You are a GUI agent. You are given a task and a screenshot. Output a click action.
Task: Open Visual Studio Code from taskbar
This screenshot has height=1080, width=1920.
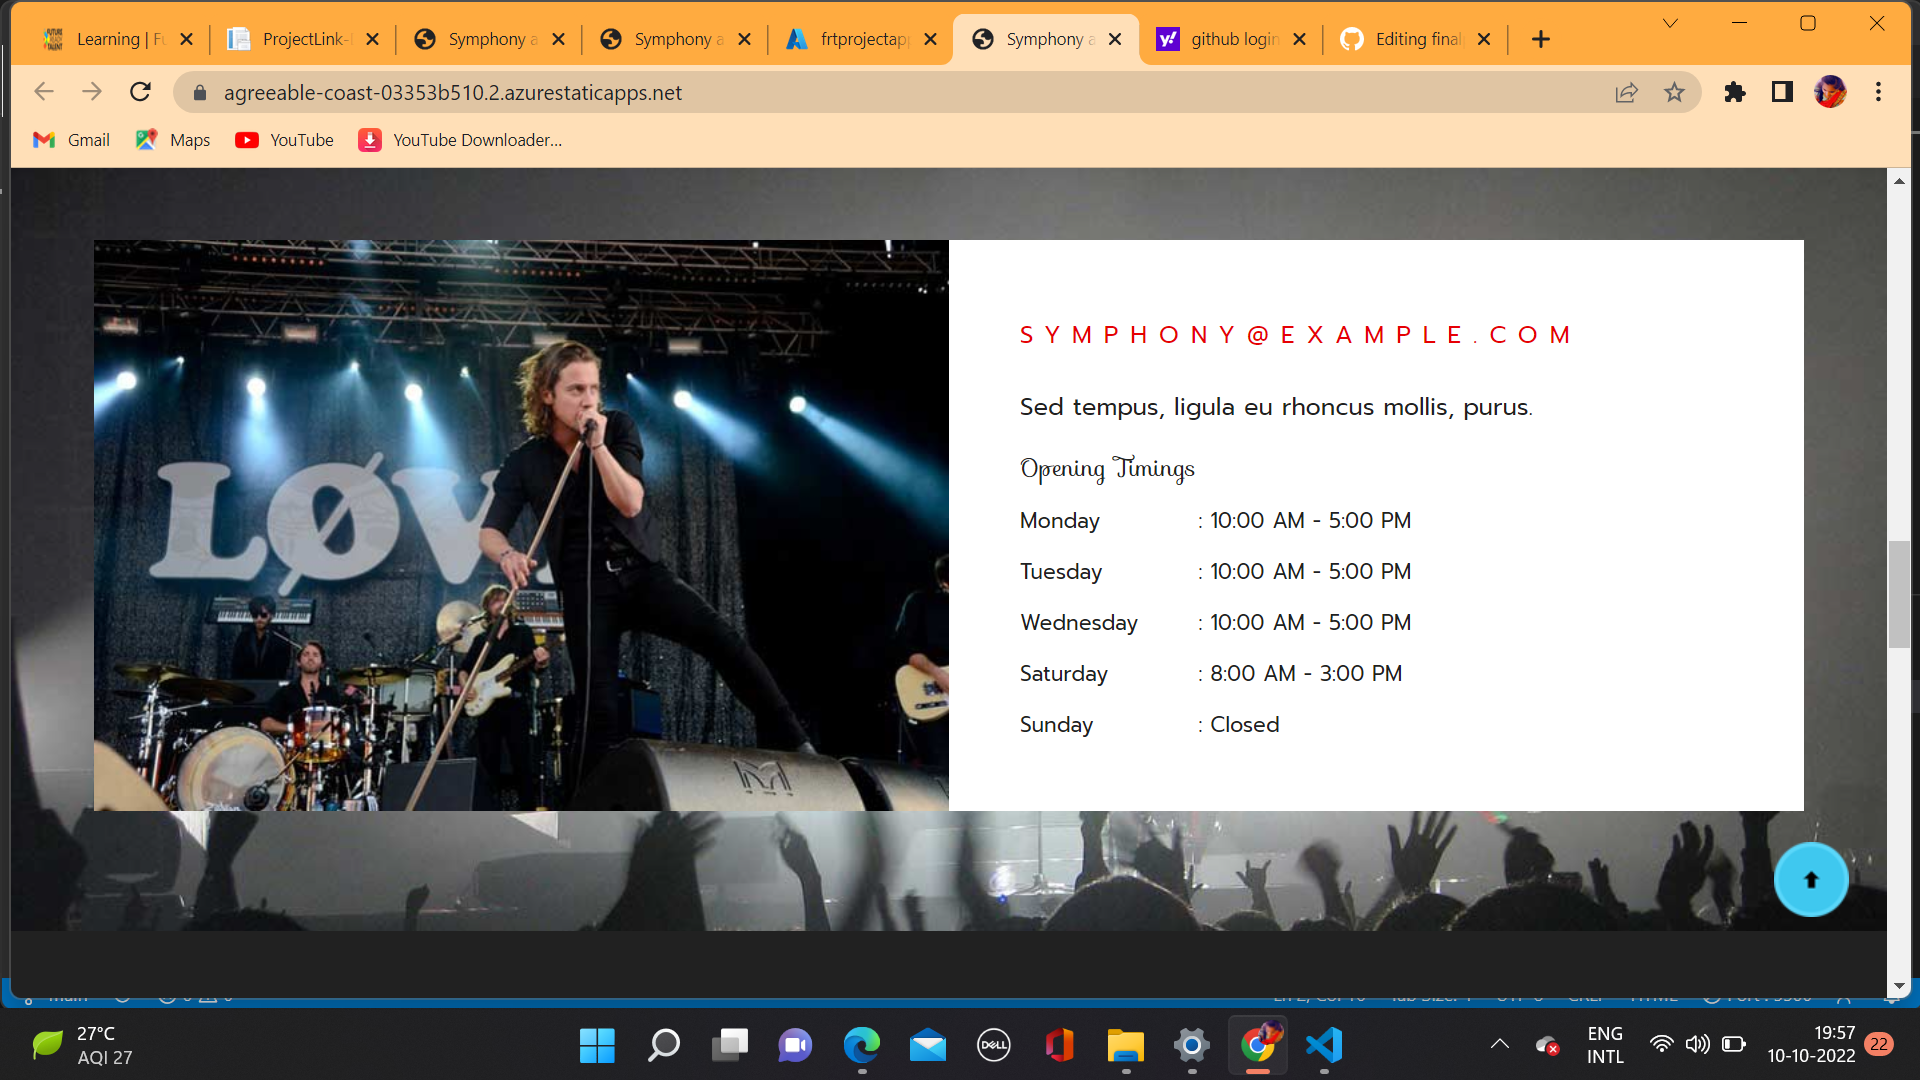coord(1324,1045)
